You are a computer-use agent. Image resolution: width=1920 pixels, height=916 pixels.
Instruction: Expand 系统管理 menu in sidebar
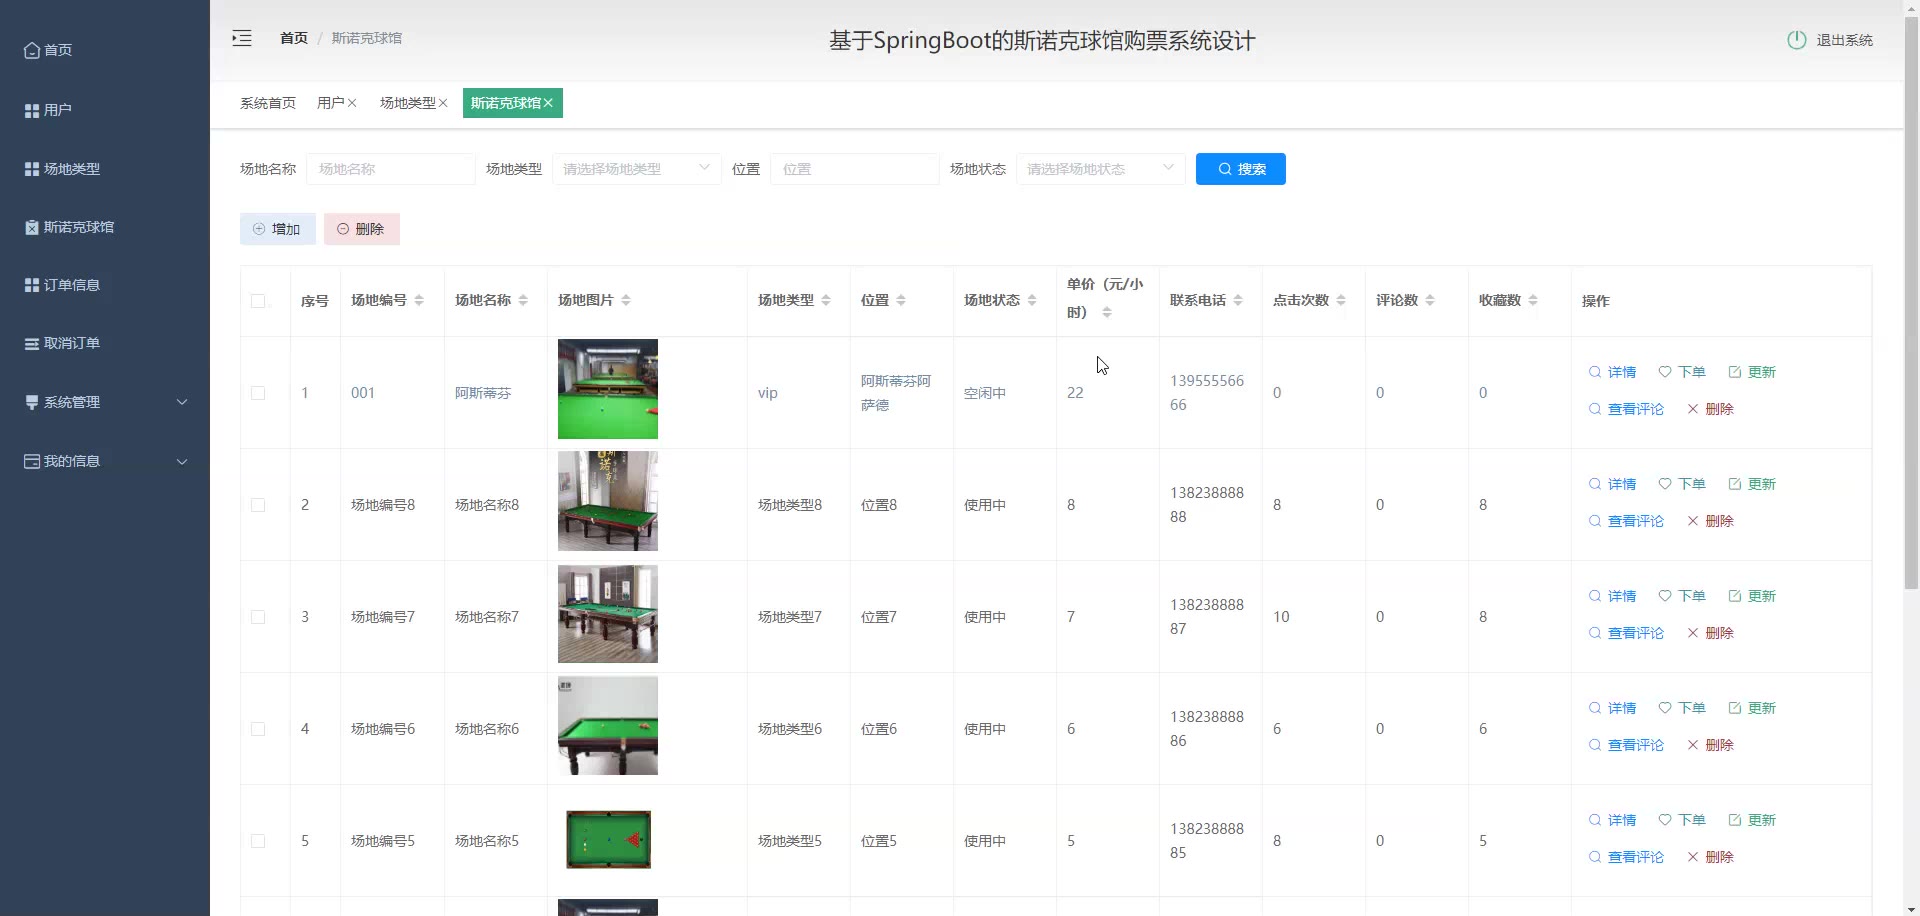click(x=105, y=402)
